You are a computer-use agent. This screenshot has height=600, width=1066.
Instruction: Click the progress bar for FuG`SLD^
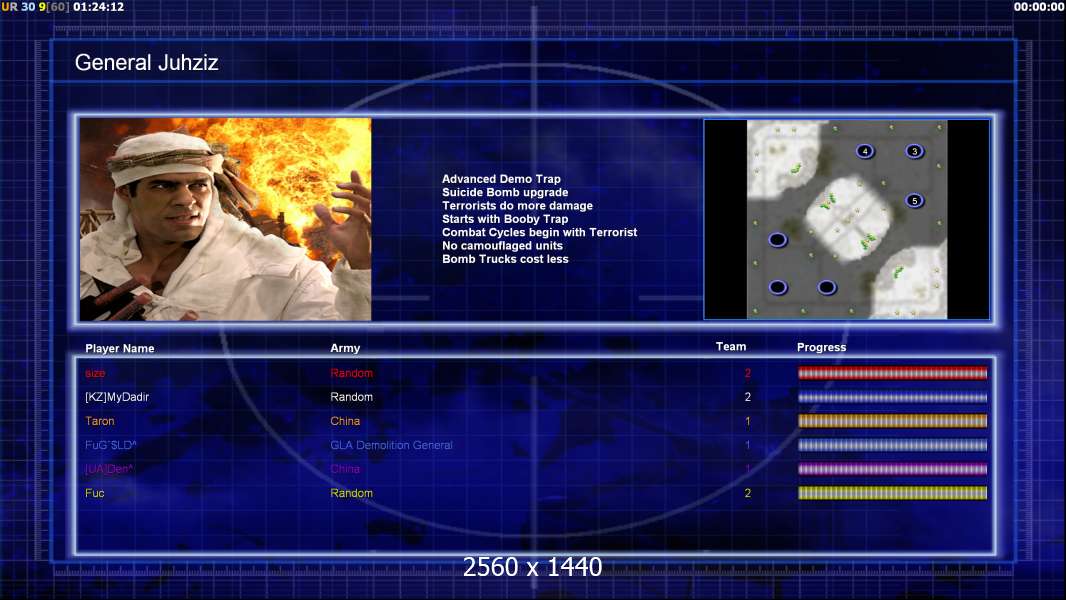[x=892, y=445]
